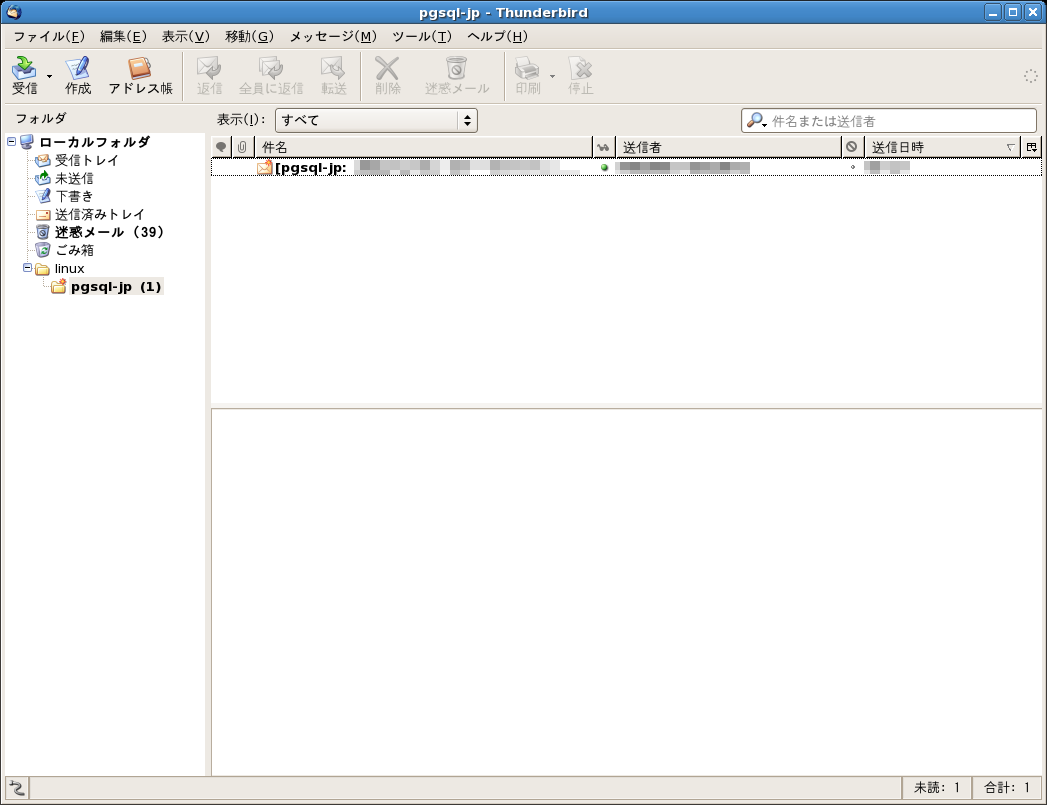Sort by 送信日時 column header
The height and width of the screenshot is (805, 1047).
point(942,148)
